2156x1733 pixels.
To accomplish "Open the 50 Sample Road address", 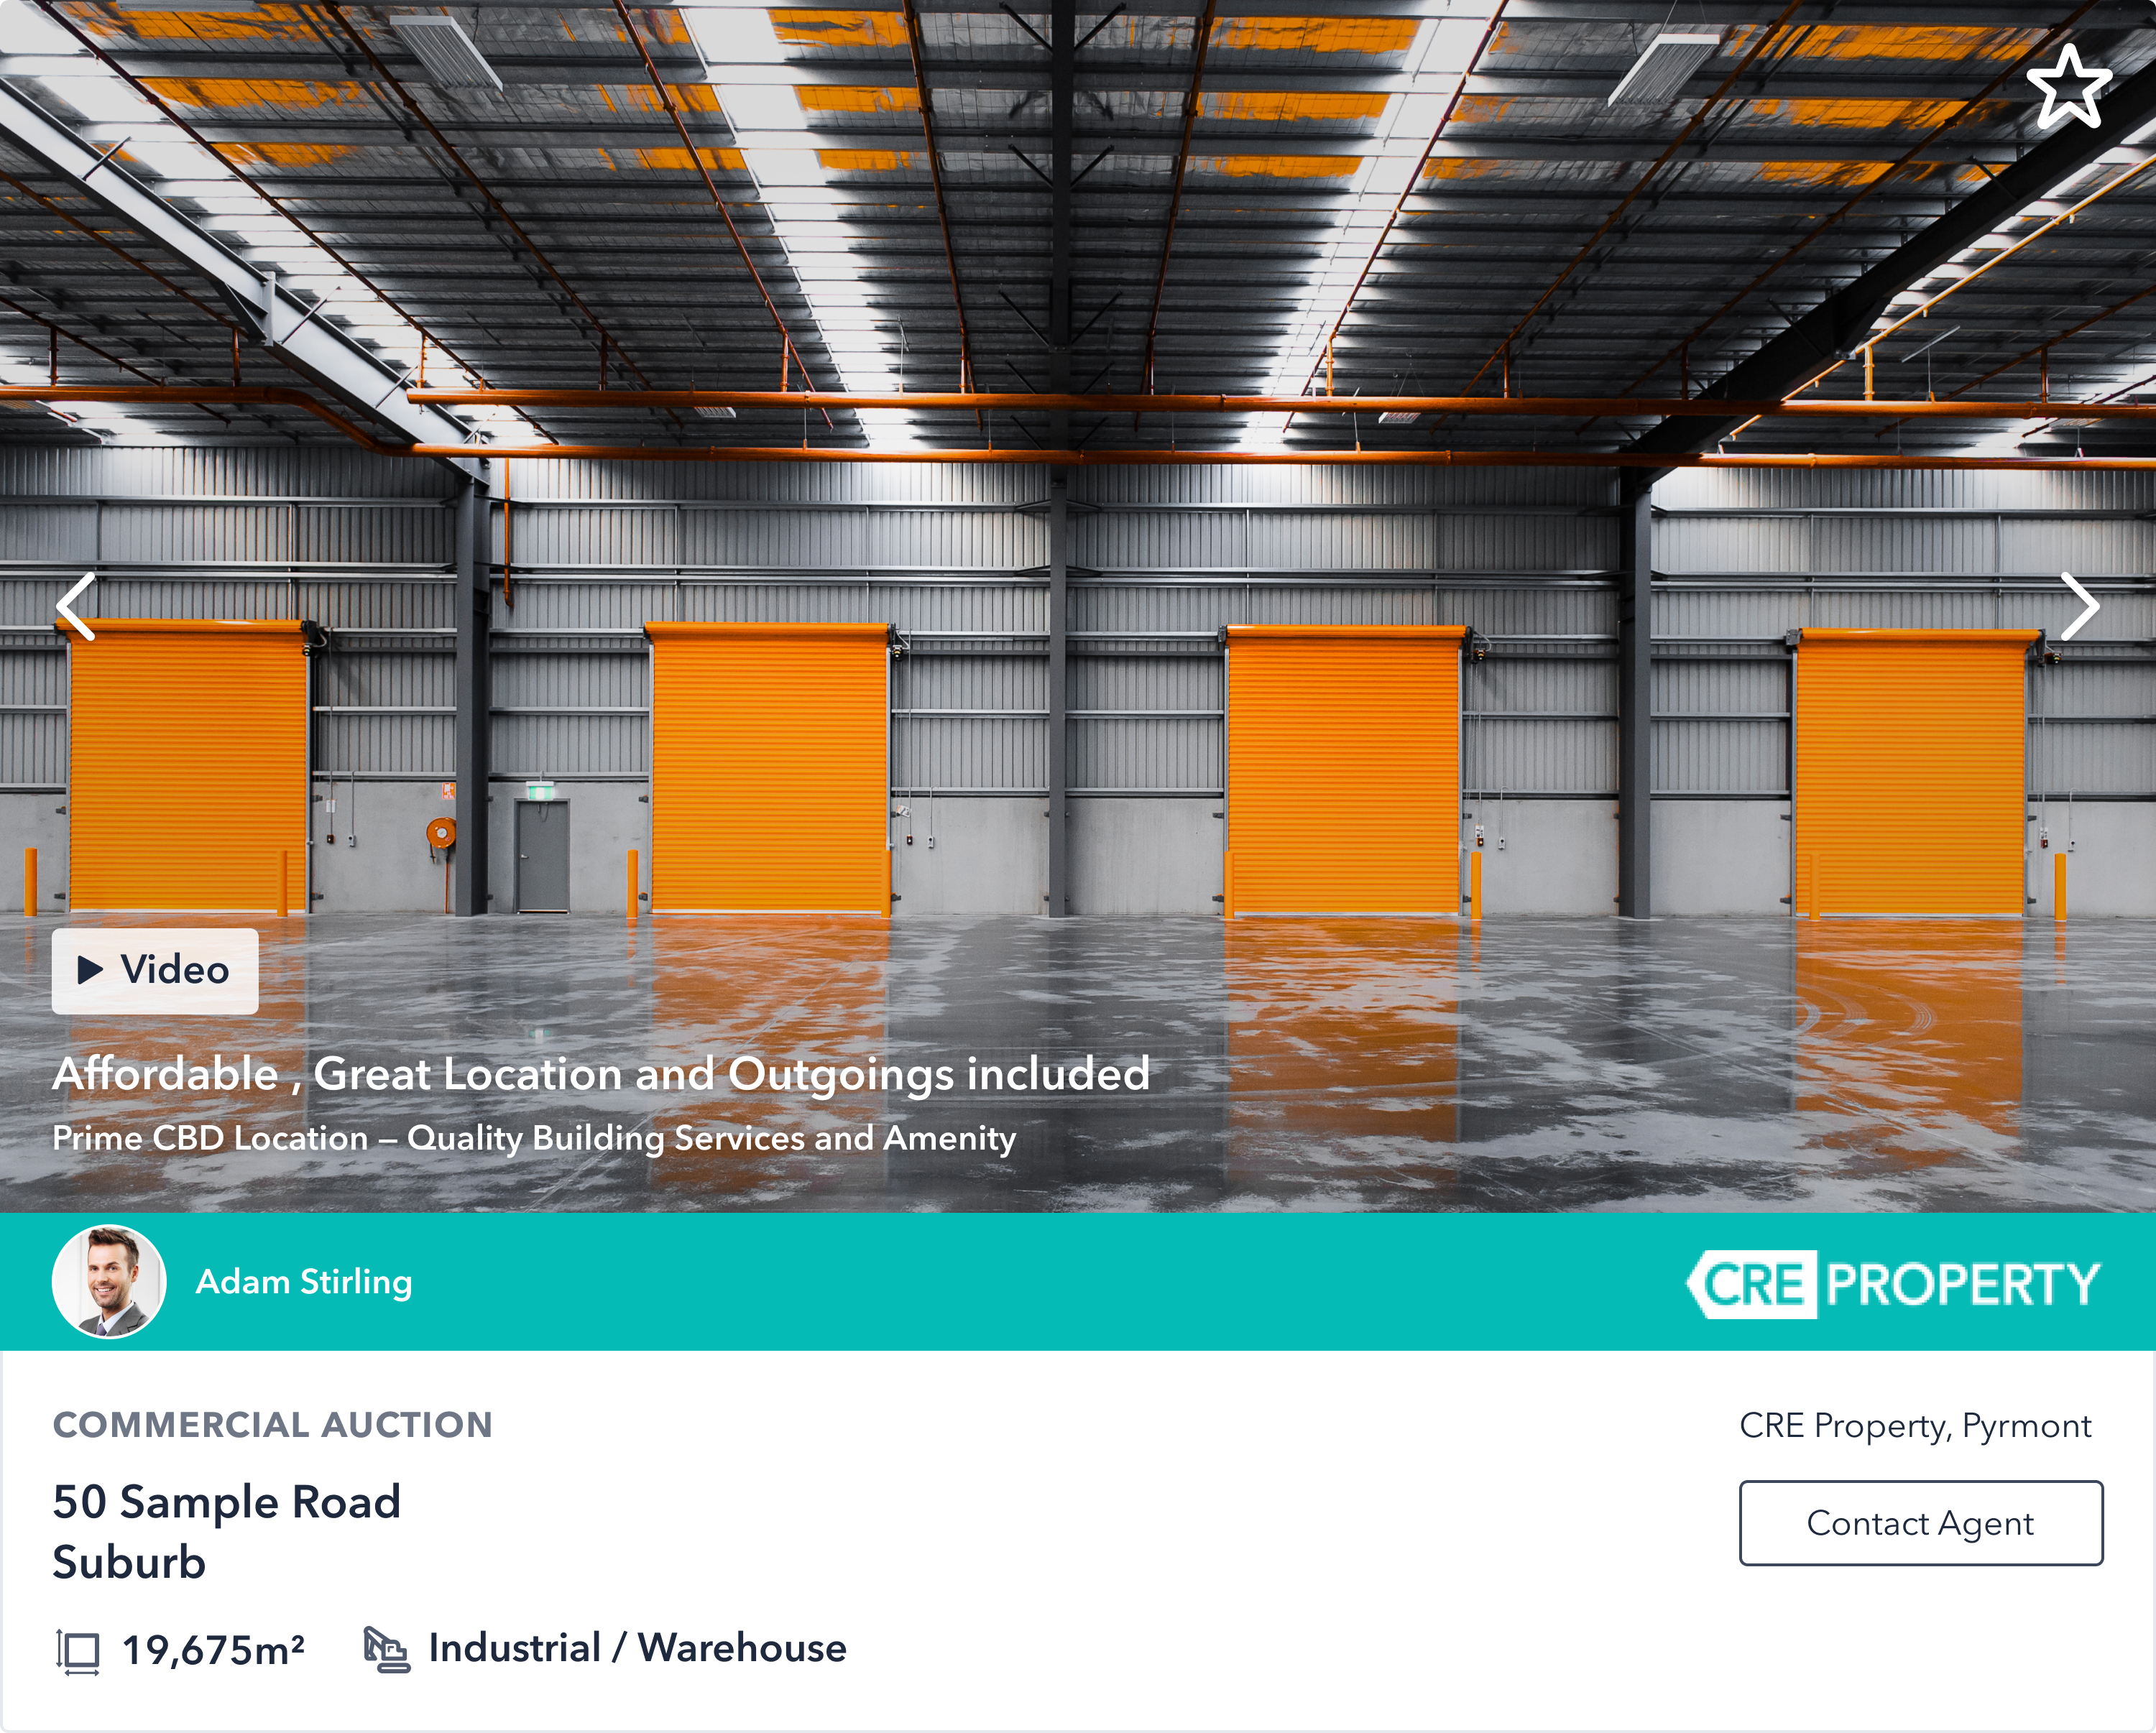I will click(x=227, y=1502).
